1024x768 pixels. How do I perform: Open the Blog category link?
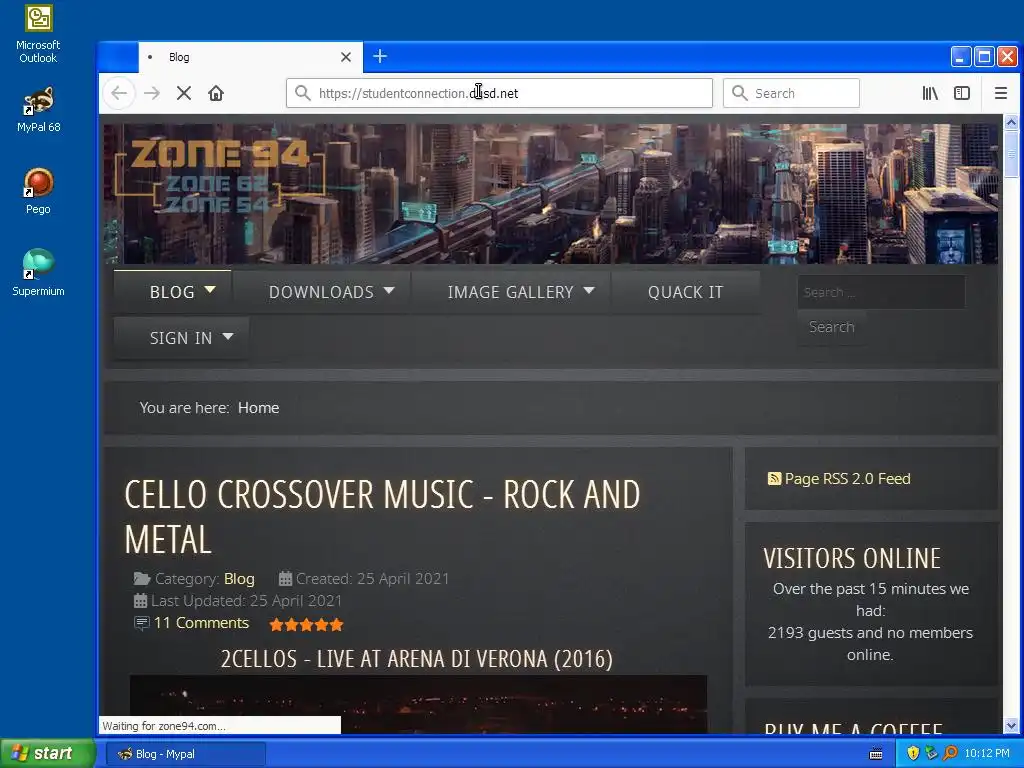[239, 579]
